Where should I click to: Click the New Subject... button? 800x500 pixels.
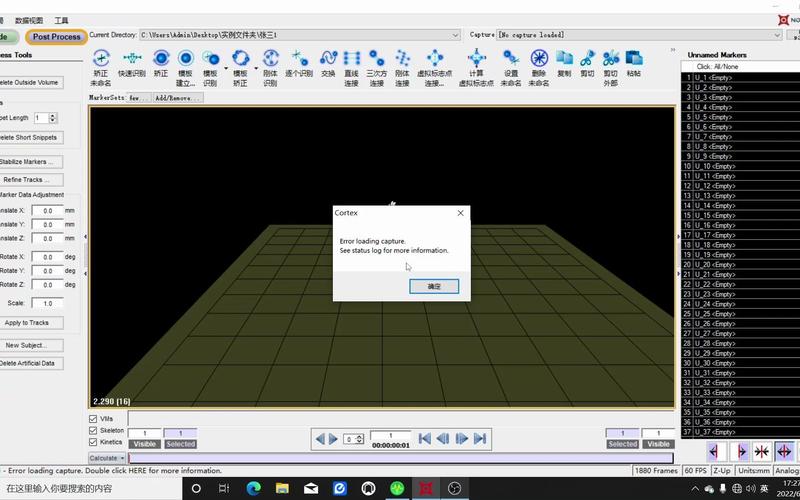[31, 345]
